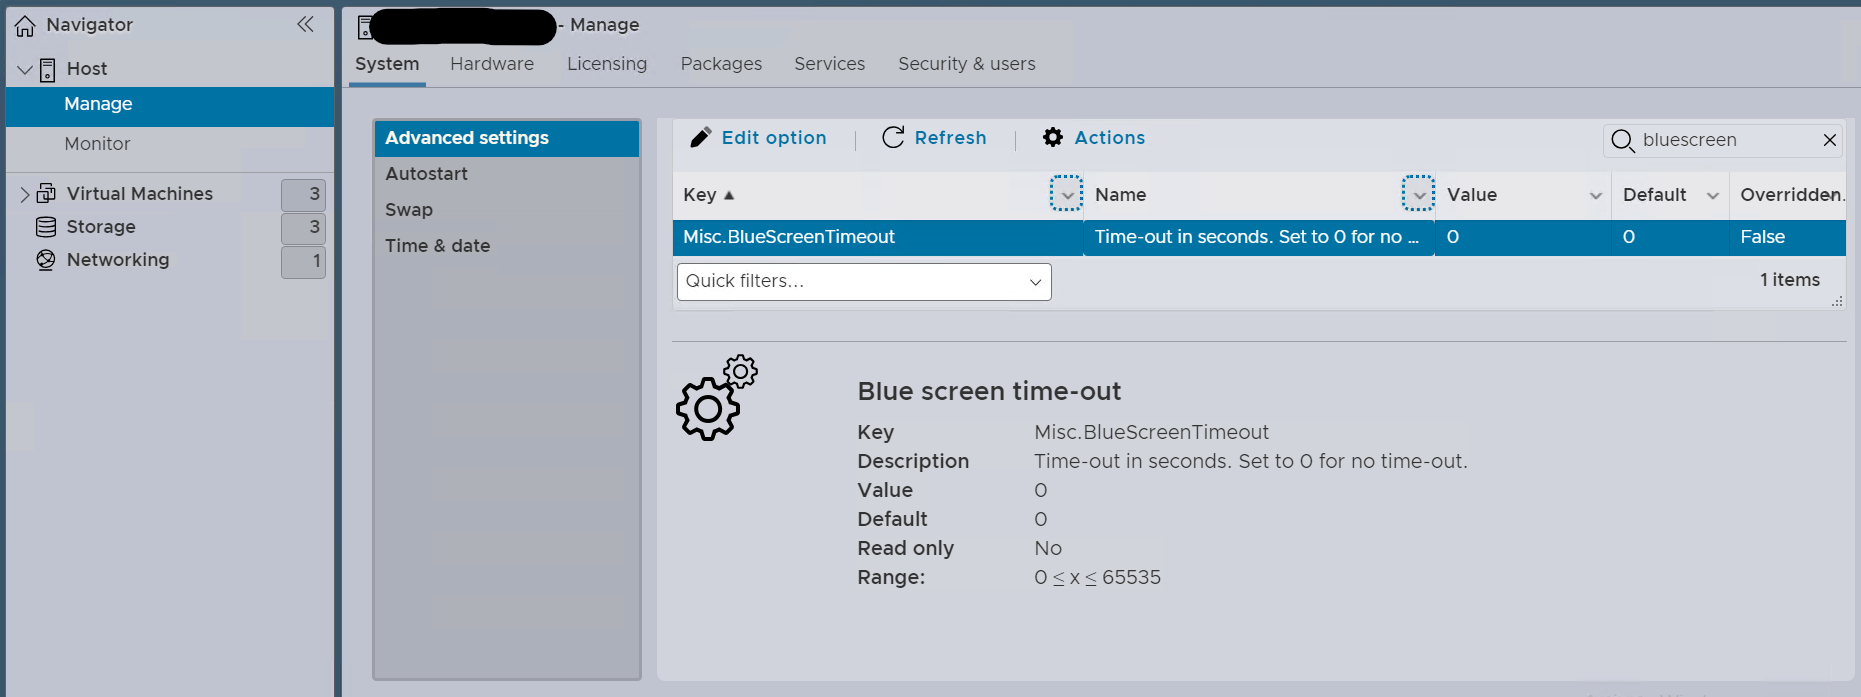
Task: Click the False overridden cell
Action: coord(1788,237)
